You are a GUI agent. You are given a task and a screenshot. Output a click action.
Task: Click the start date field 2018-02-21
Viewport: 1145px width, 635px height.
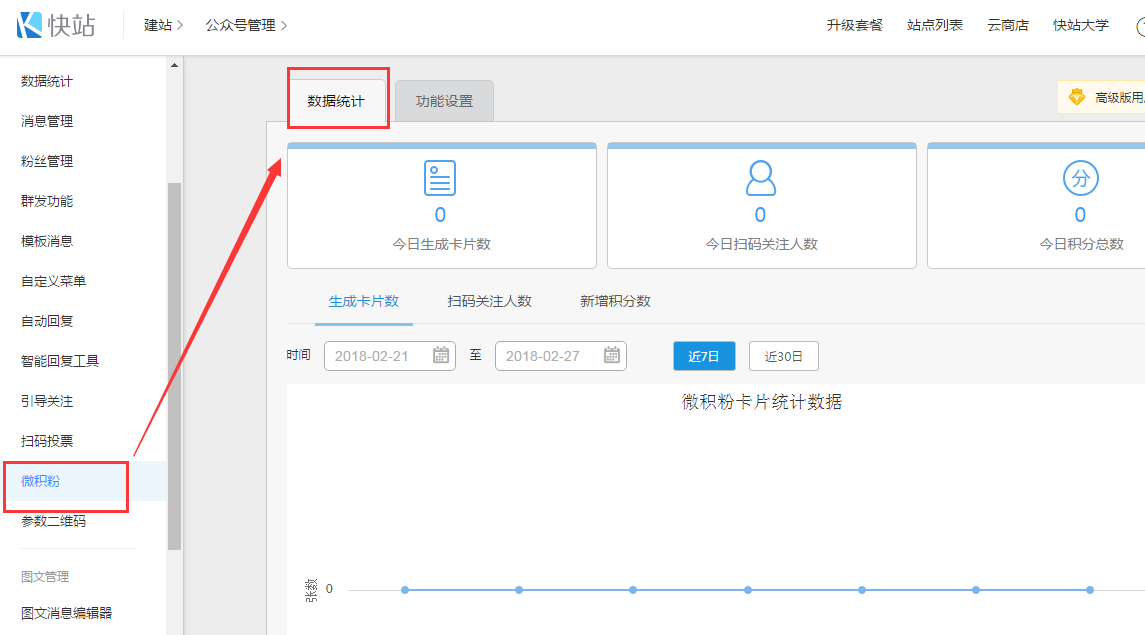point(375,356)
